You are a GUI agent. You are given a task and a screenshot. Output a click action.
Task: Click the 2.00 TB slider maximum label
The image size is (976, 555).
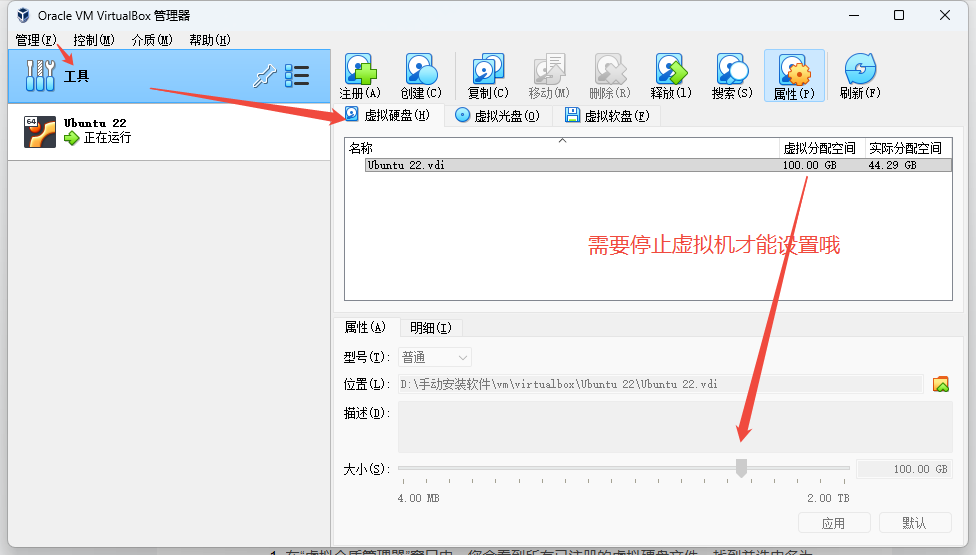click(x=828, y=498)
